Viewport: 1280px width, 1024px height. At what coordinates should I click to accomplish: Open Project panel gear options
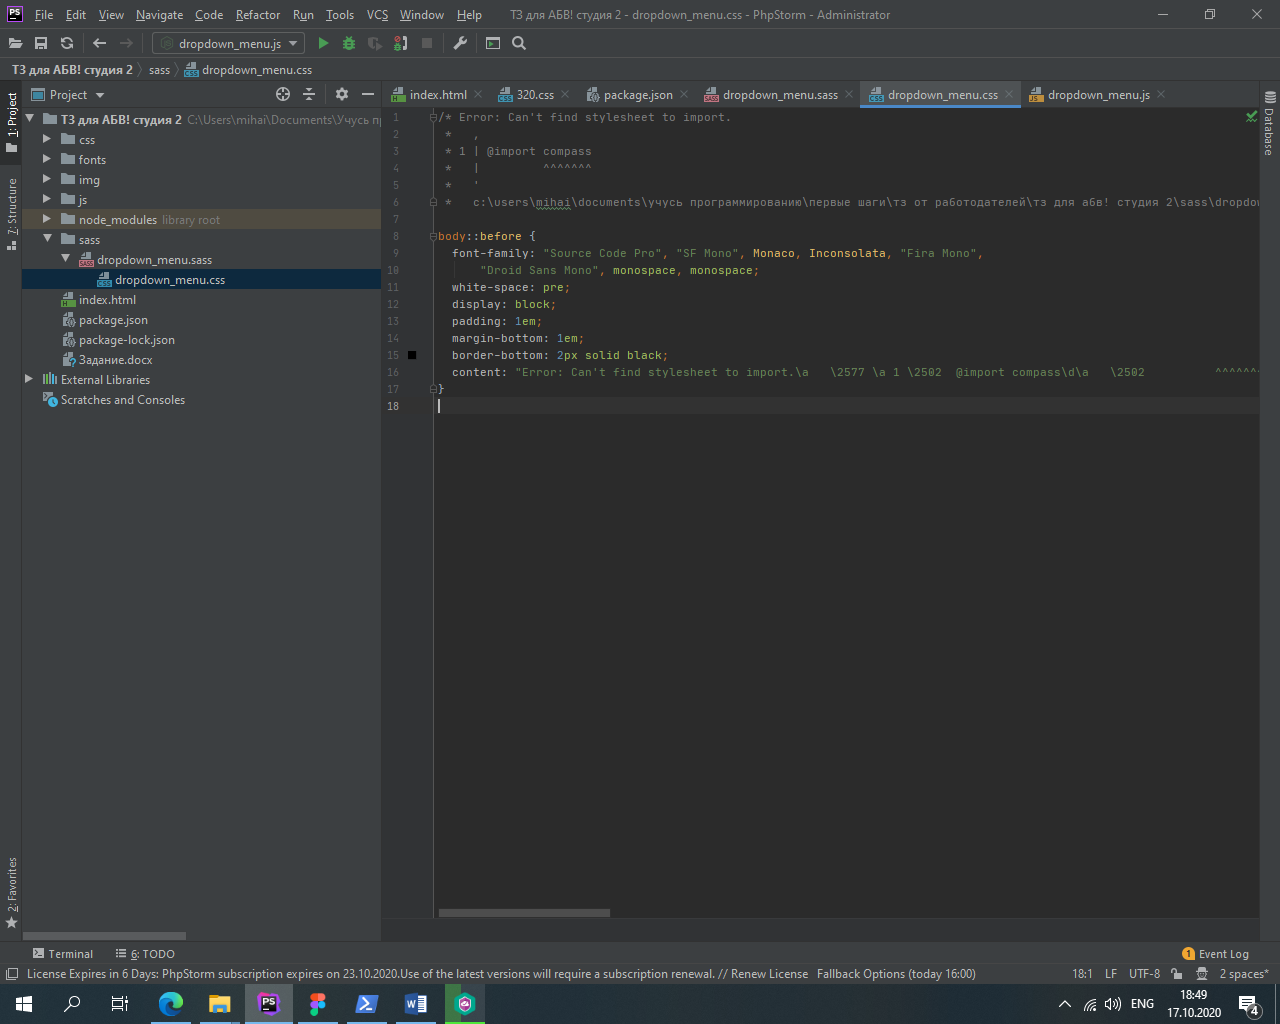[x=342, y=94]
